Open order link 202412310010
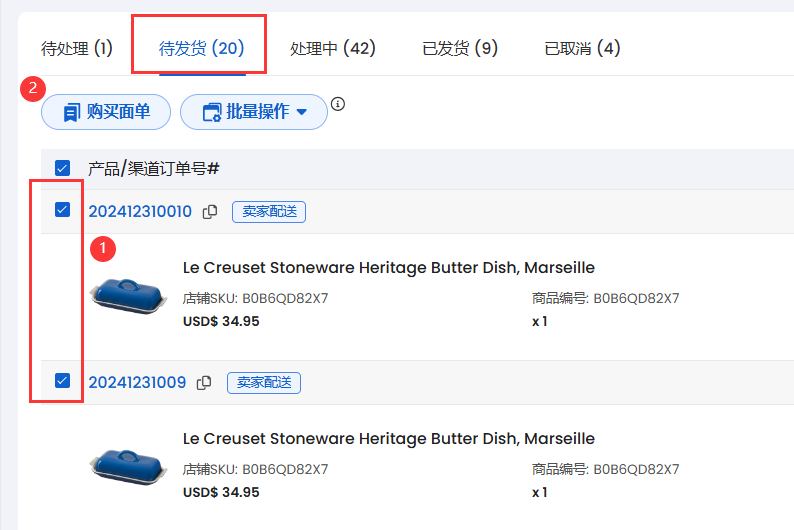 [140, 212]
